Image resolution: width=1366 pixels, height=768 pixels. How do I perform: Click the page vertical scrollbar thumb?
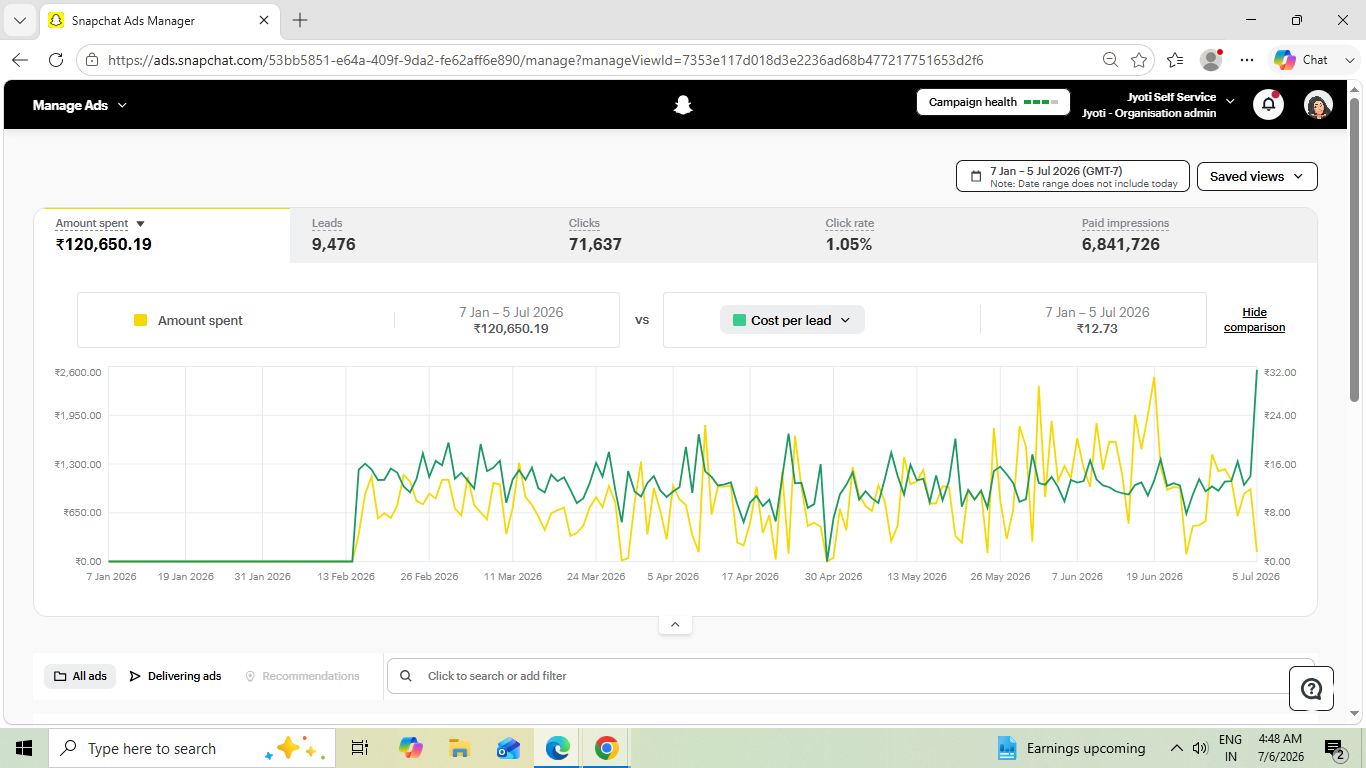point(1355,250)
